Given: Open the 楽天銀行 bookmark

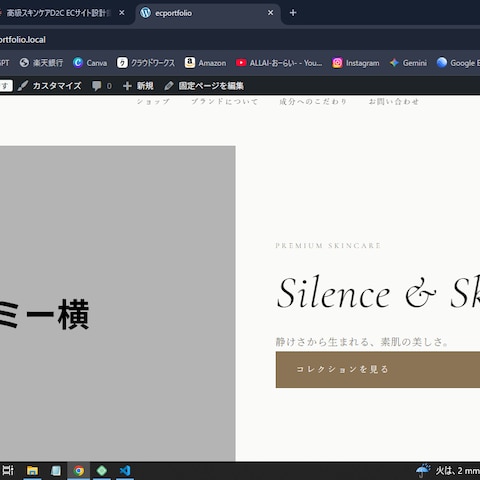Looking at the screenshot, I should point(41,63).
